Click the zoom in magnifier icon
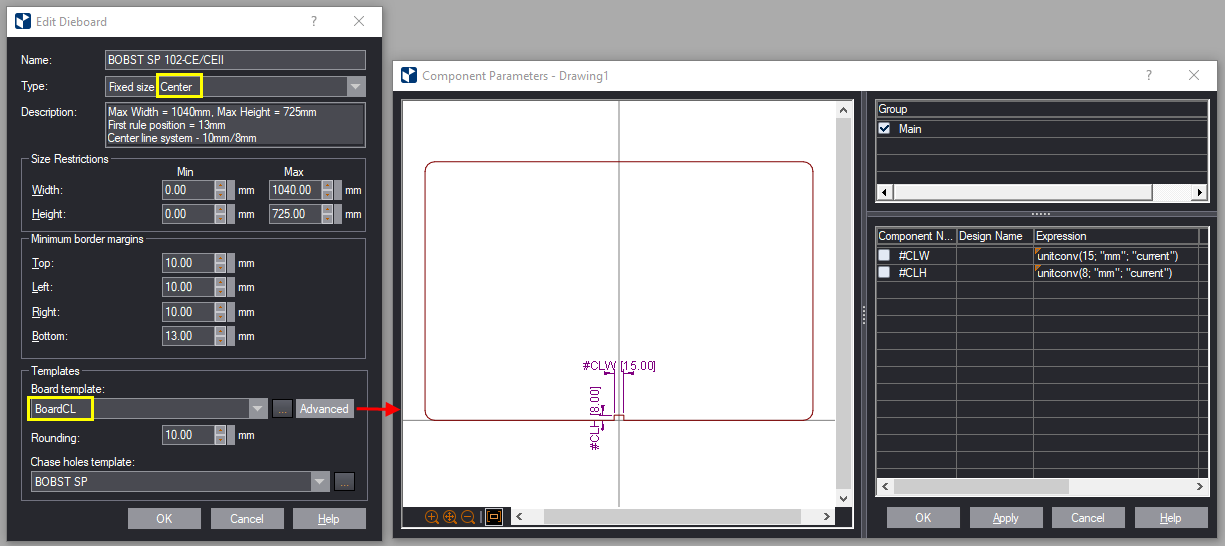This screenshot has width=1225, height=546. pyautogui.click(x=432, y=517)
